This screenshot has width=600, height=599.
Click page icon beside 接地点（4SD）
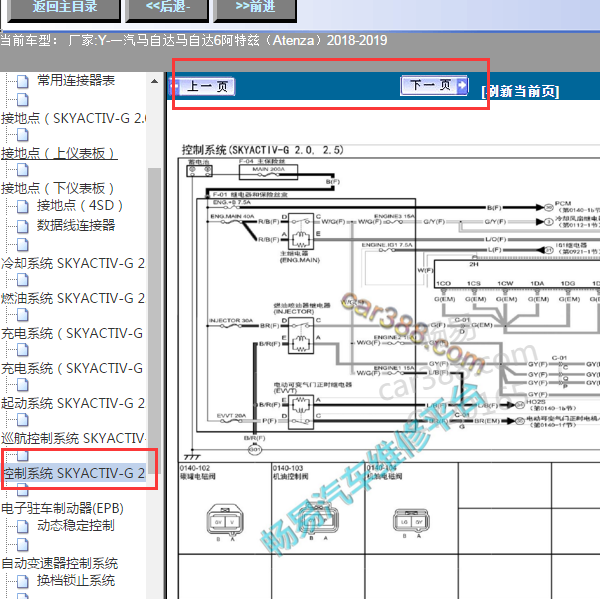(x=23, y=207)
